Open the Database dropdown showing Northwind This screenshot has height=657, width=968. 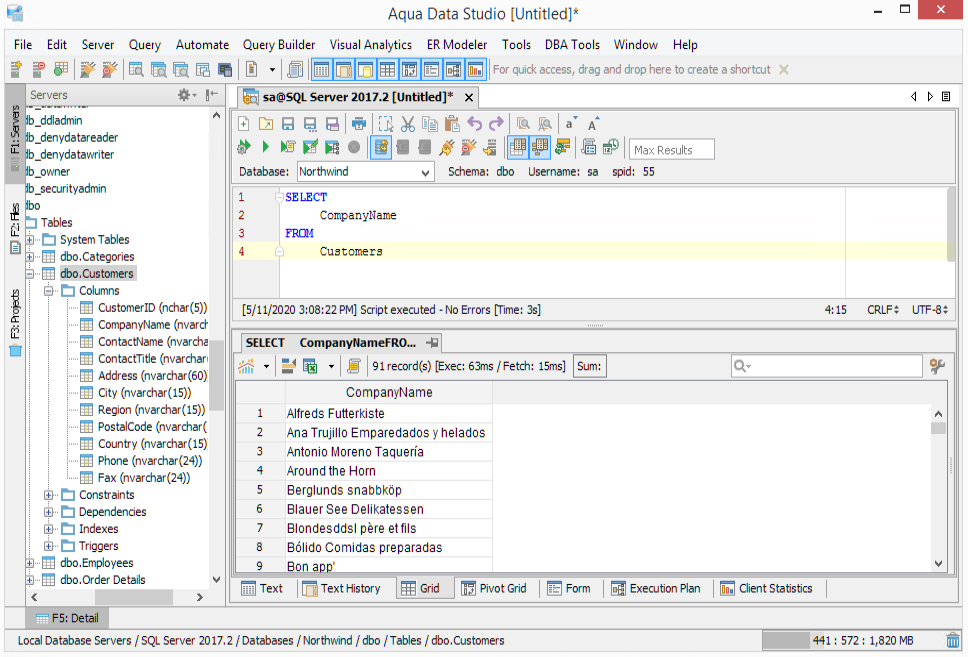(x=364, y=172)
